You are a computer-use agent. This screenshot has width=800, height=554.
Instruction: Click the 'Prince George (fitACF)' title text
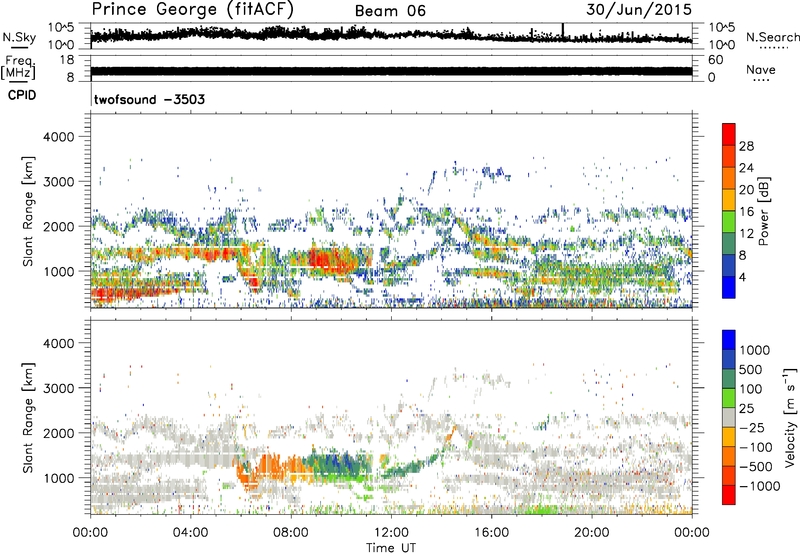[192, 9]
